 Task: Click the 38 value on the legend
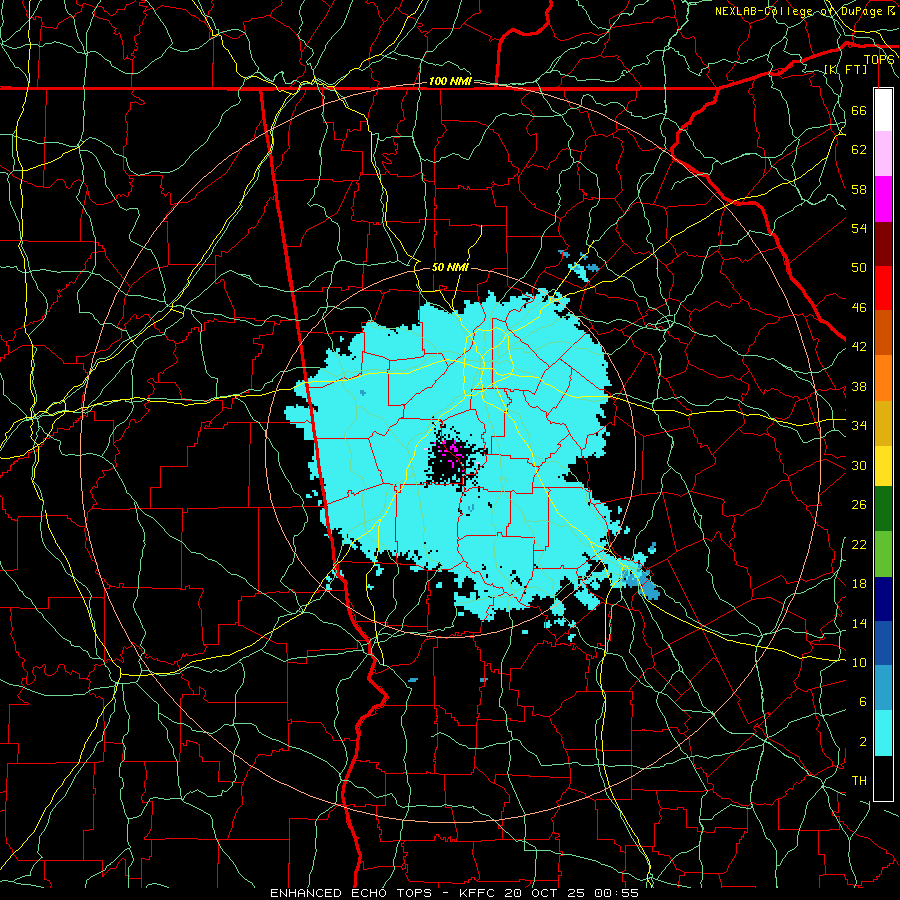tap(859, 386)
